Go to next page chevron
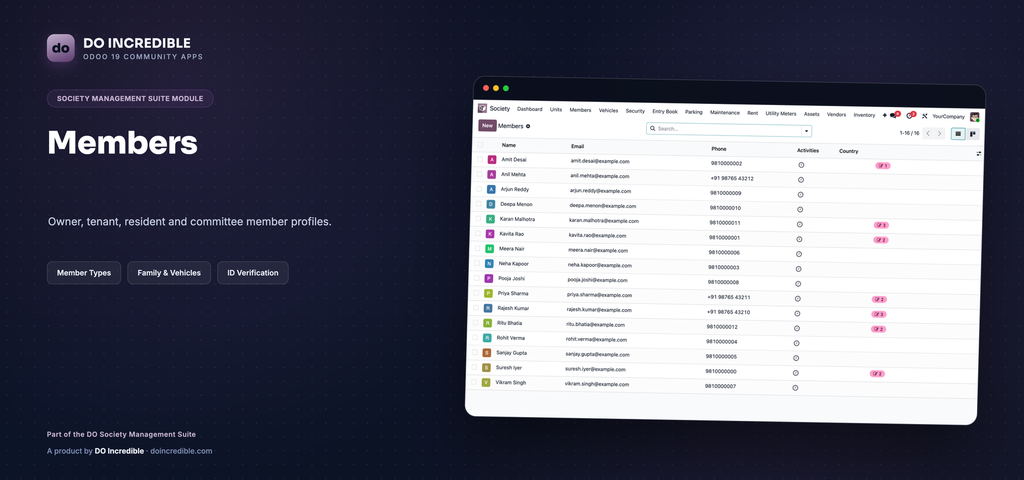1024x480 pixels. pyautogui.click(x=940, y=133)
